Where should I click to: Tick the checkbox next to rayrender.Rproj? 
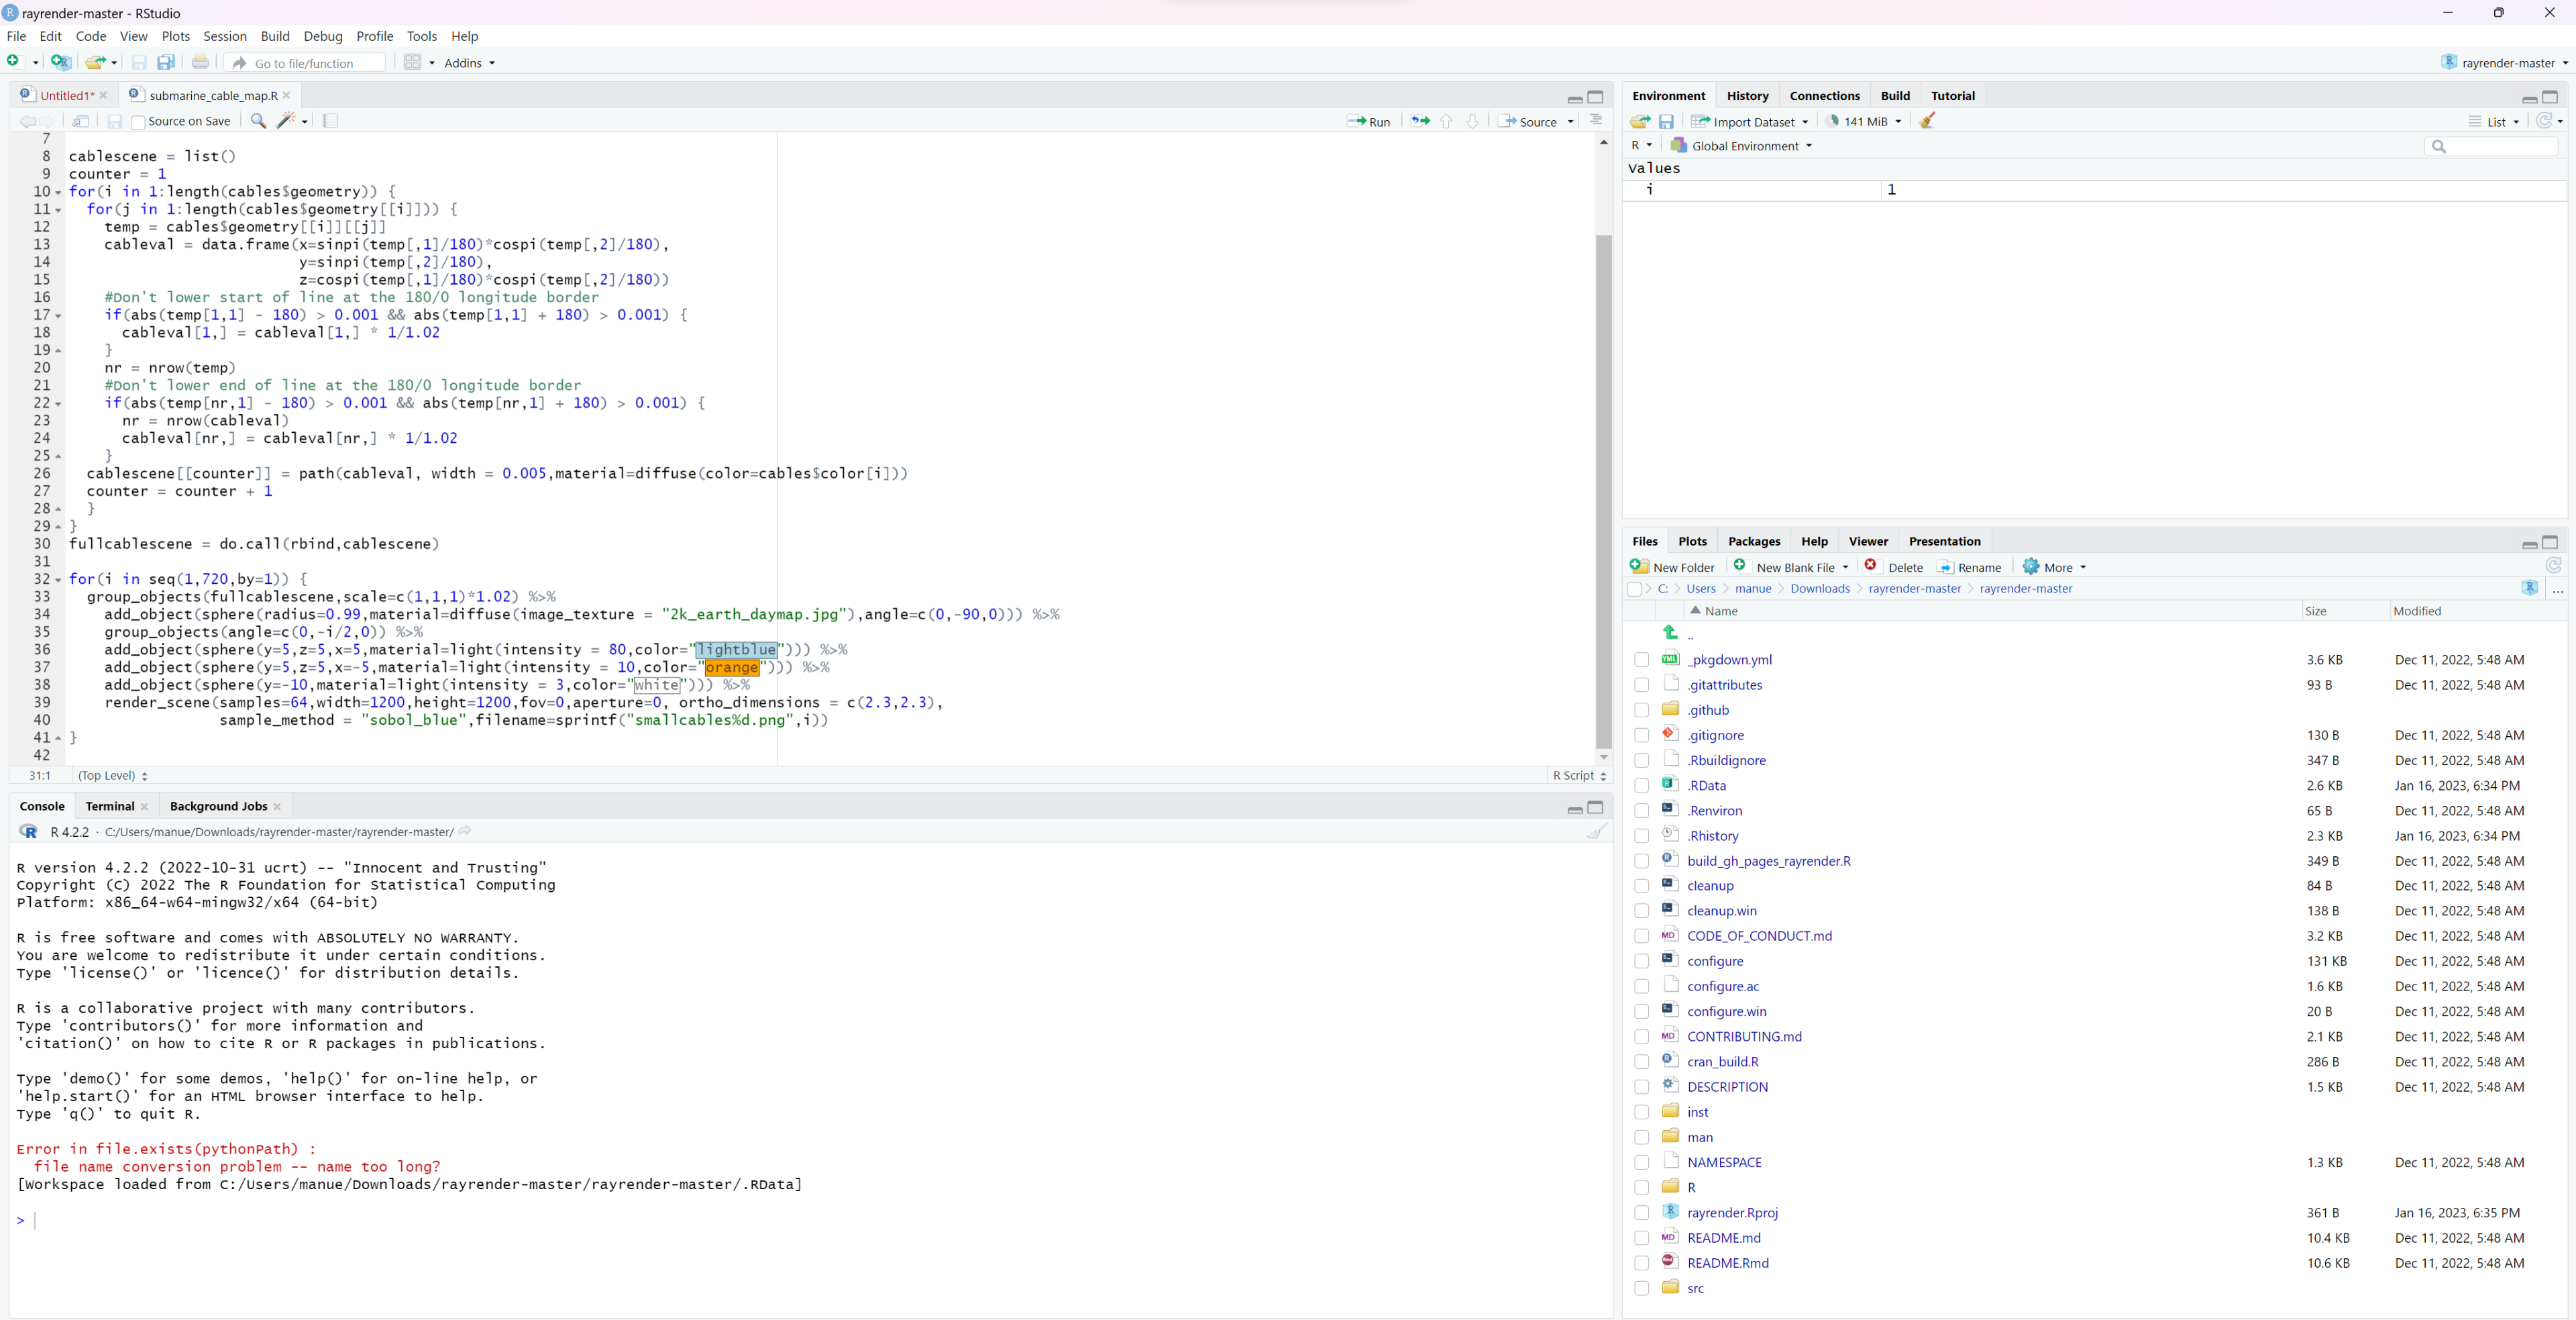1641,1213
